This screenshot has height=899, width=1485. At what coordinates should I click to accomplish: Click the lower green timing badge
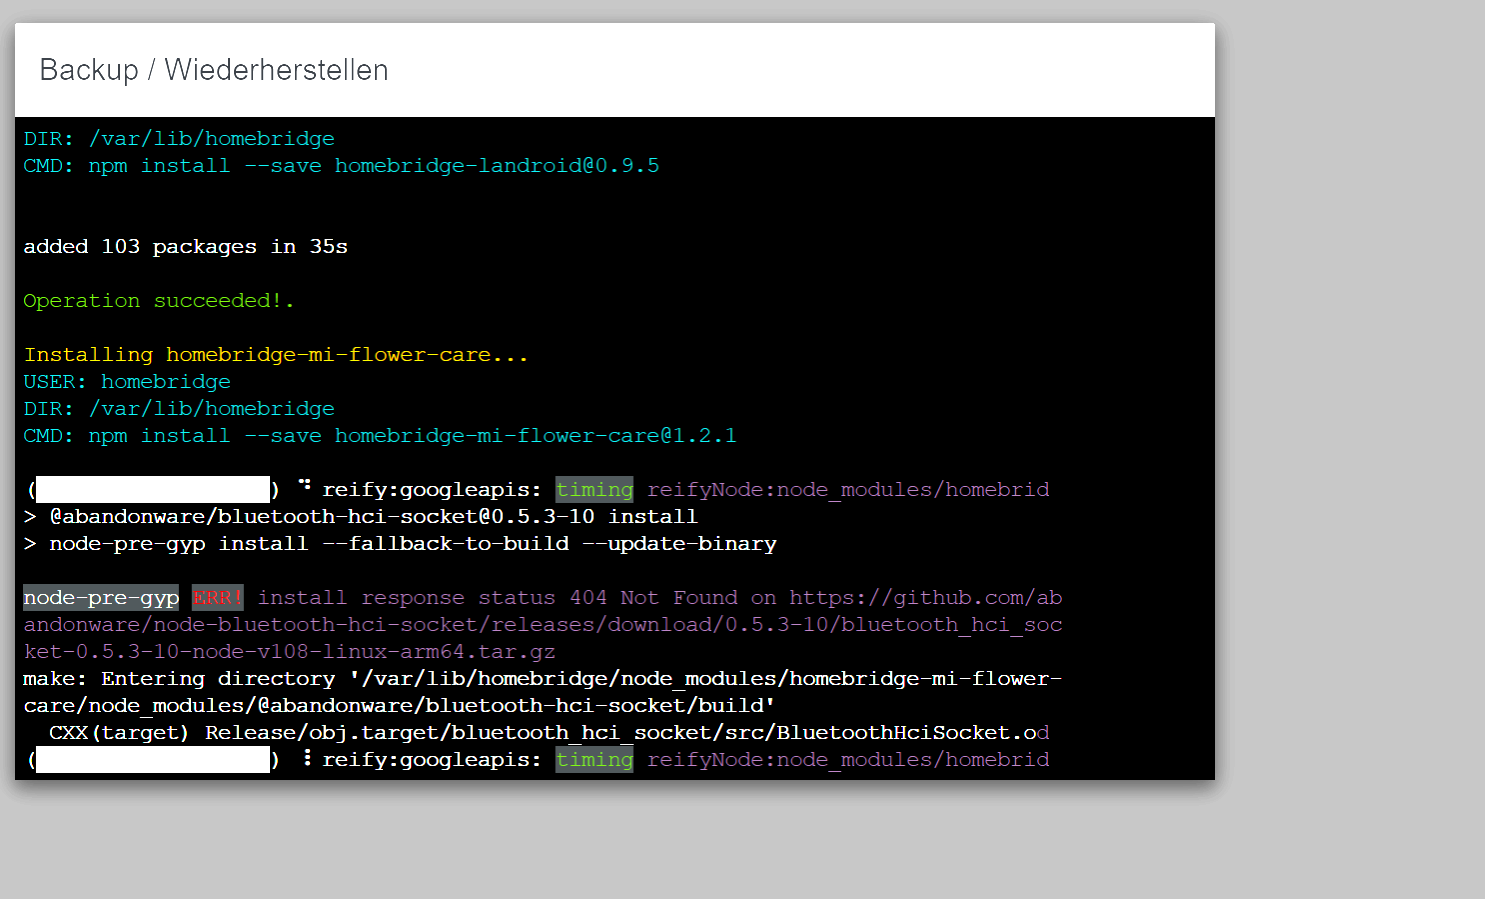[x=594, y=760]
